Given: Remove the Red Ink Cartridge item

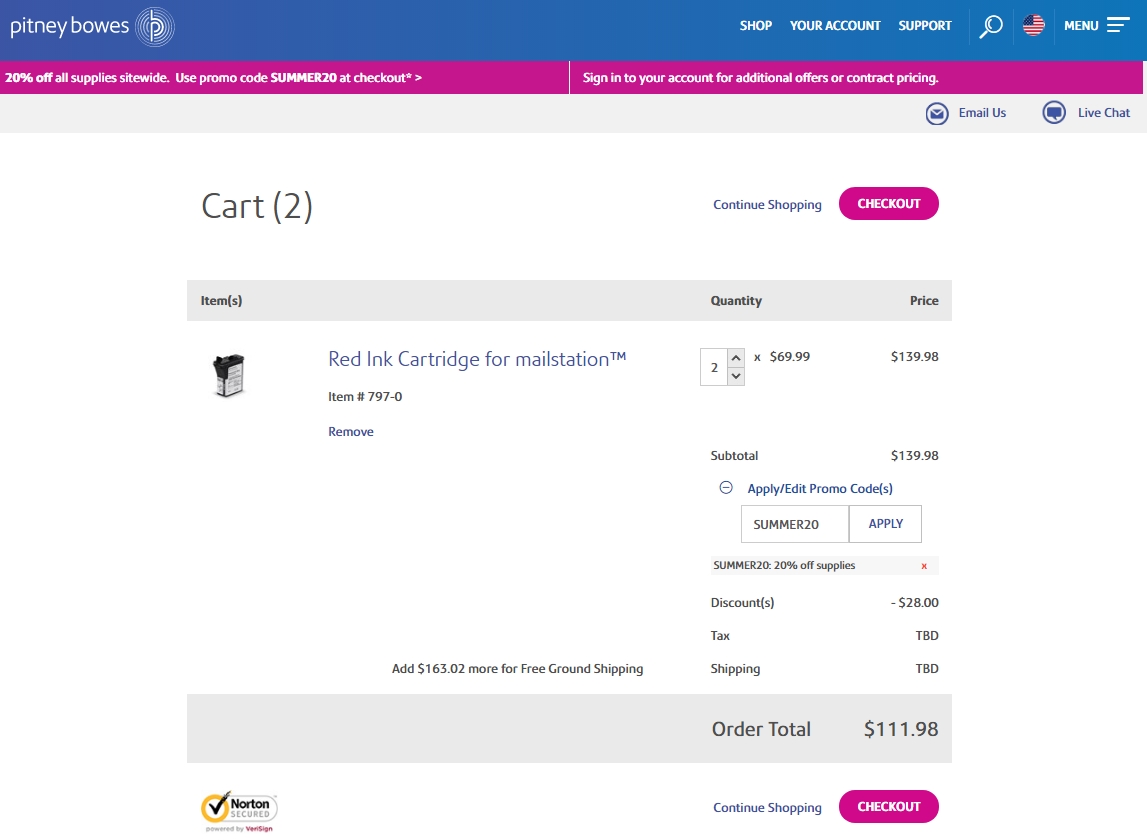Looking at the screenshot, I should click(x=351, y=432).
